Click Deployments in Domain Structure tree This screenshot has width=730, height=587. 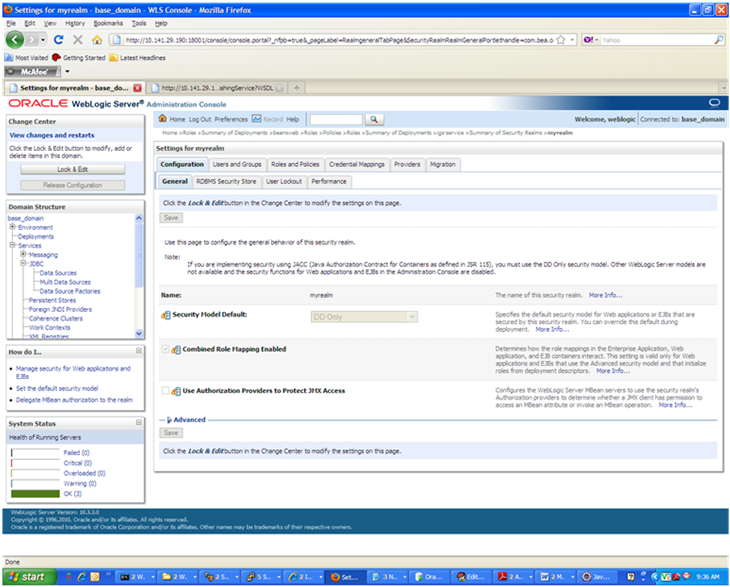coord(36,236)
